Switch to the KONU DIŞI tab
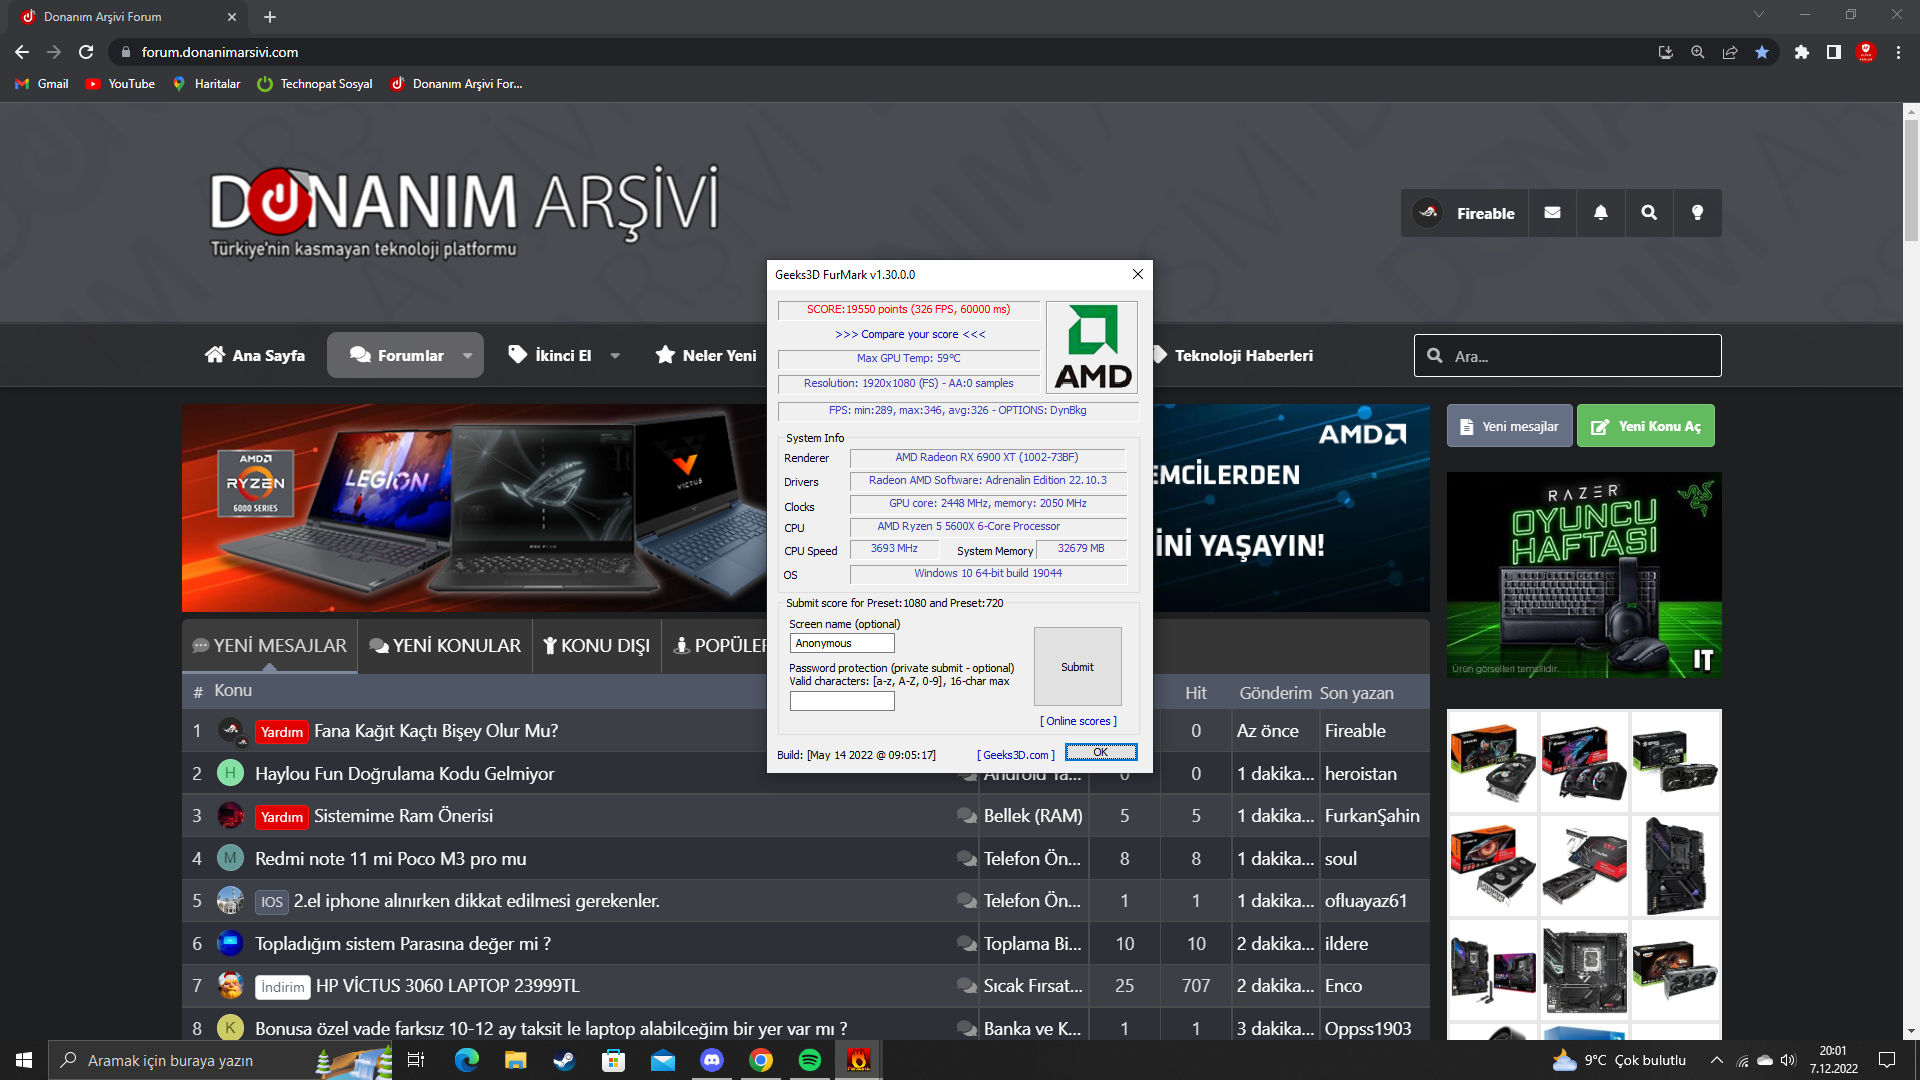This screenshot has width=1920, height=1080. pos(596,646)
